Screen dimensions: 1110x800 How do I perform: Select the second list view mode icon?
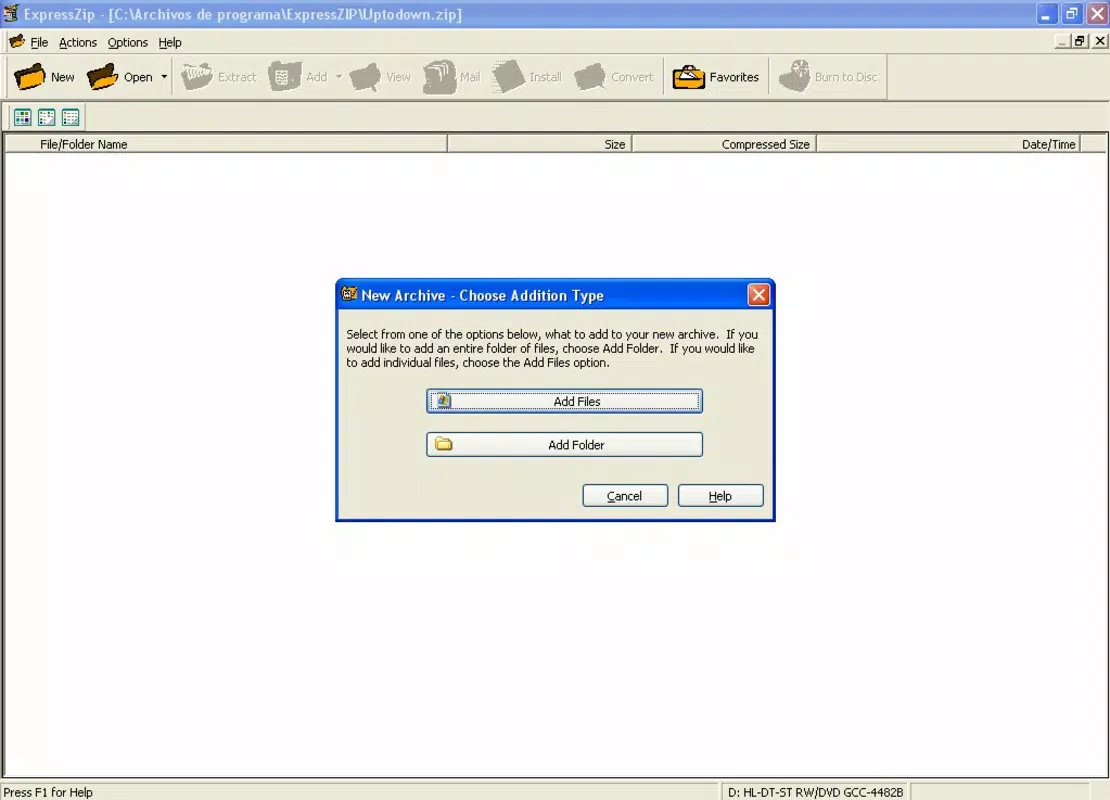click(x=47, y=118)
